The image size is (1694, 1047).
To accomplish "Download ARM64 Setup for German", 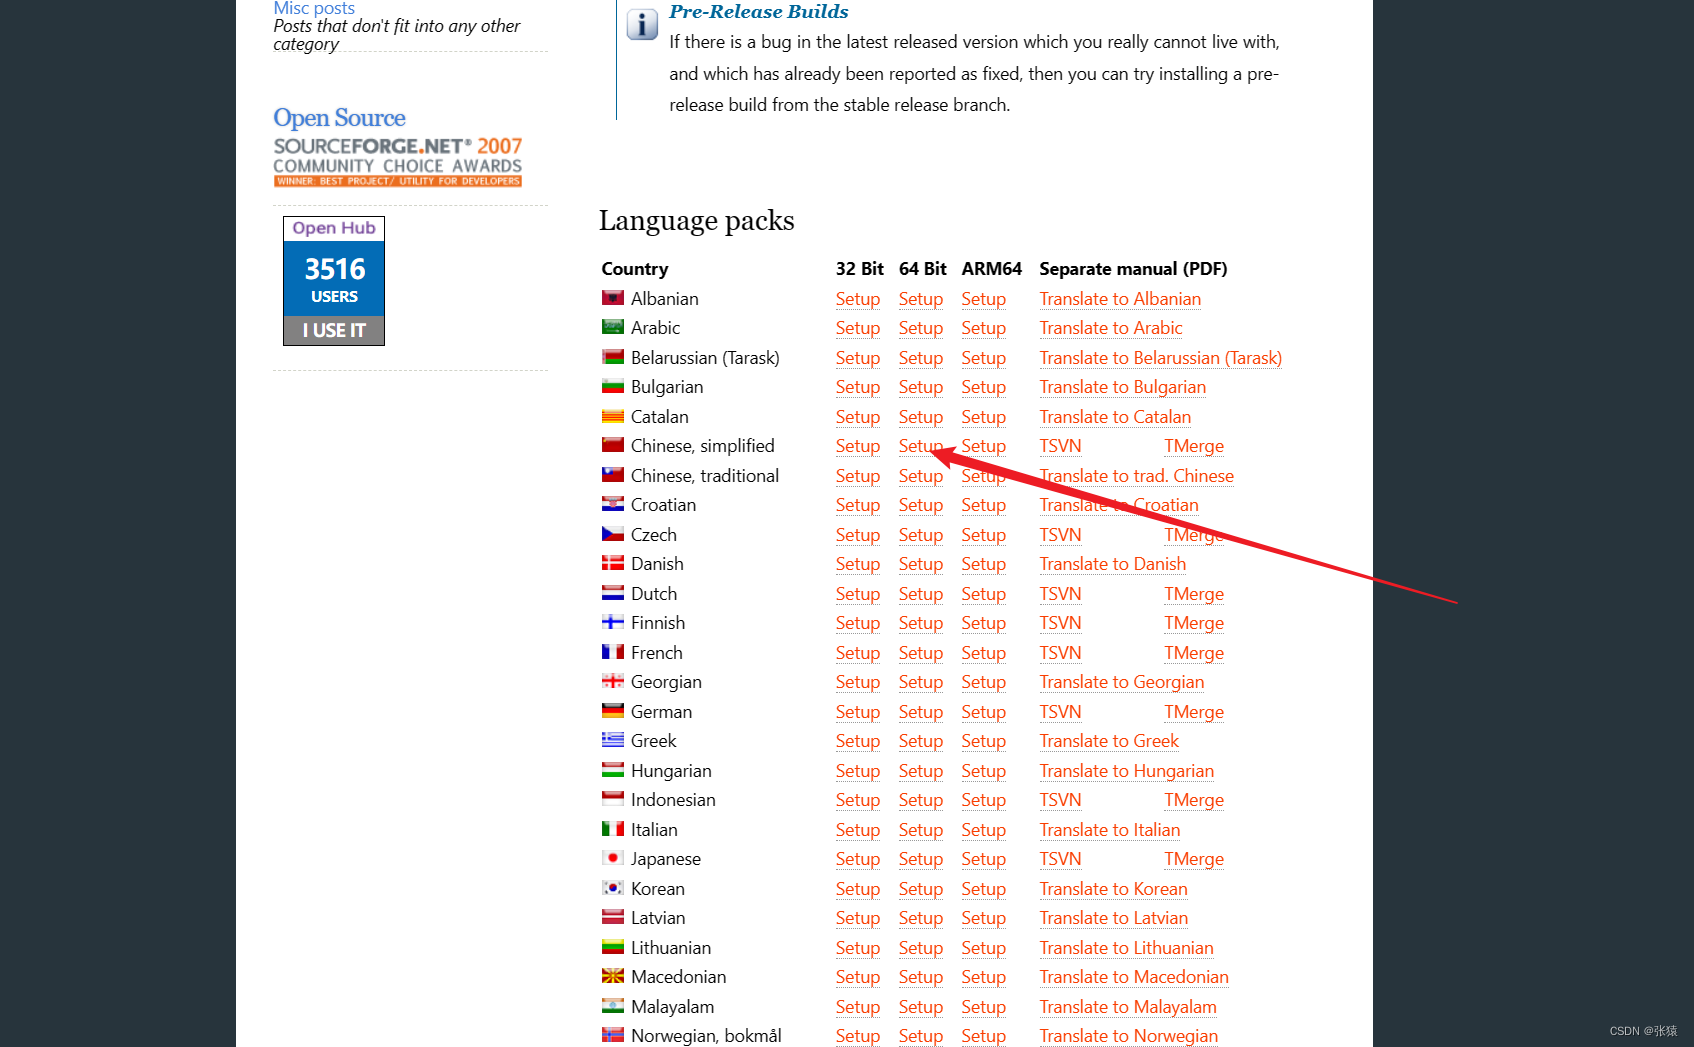I will [983, 712].
